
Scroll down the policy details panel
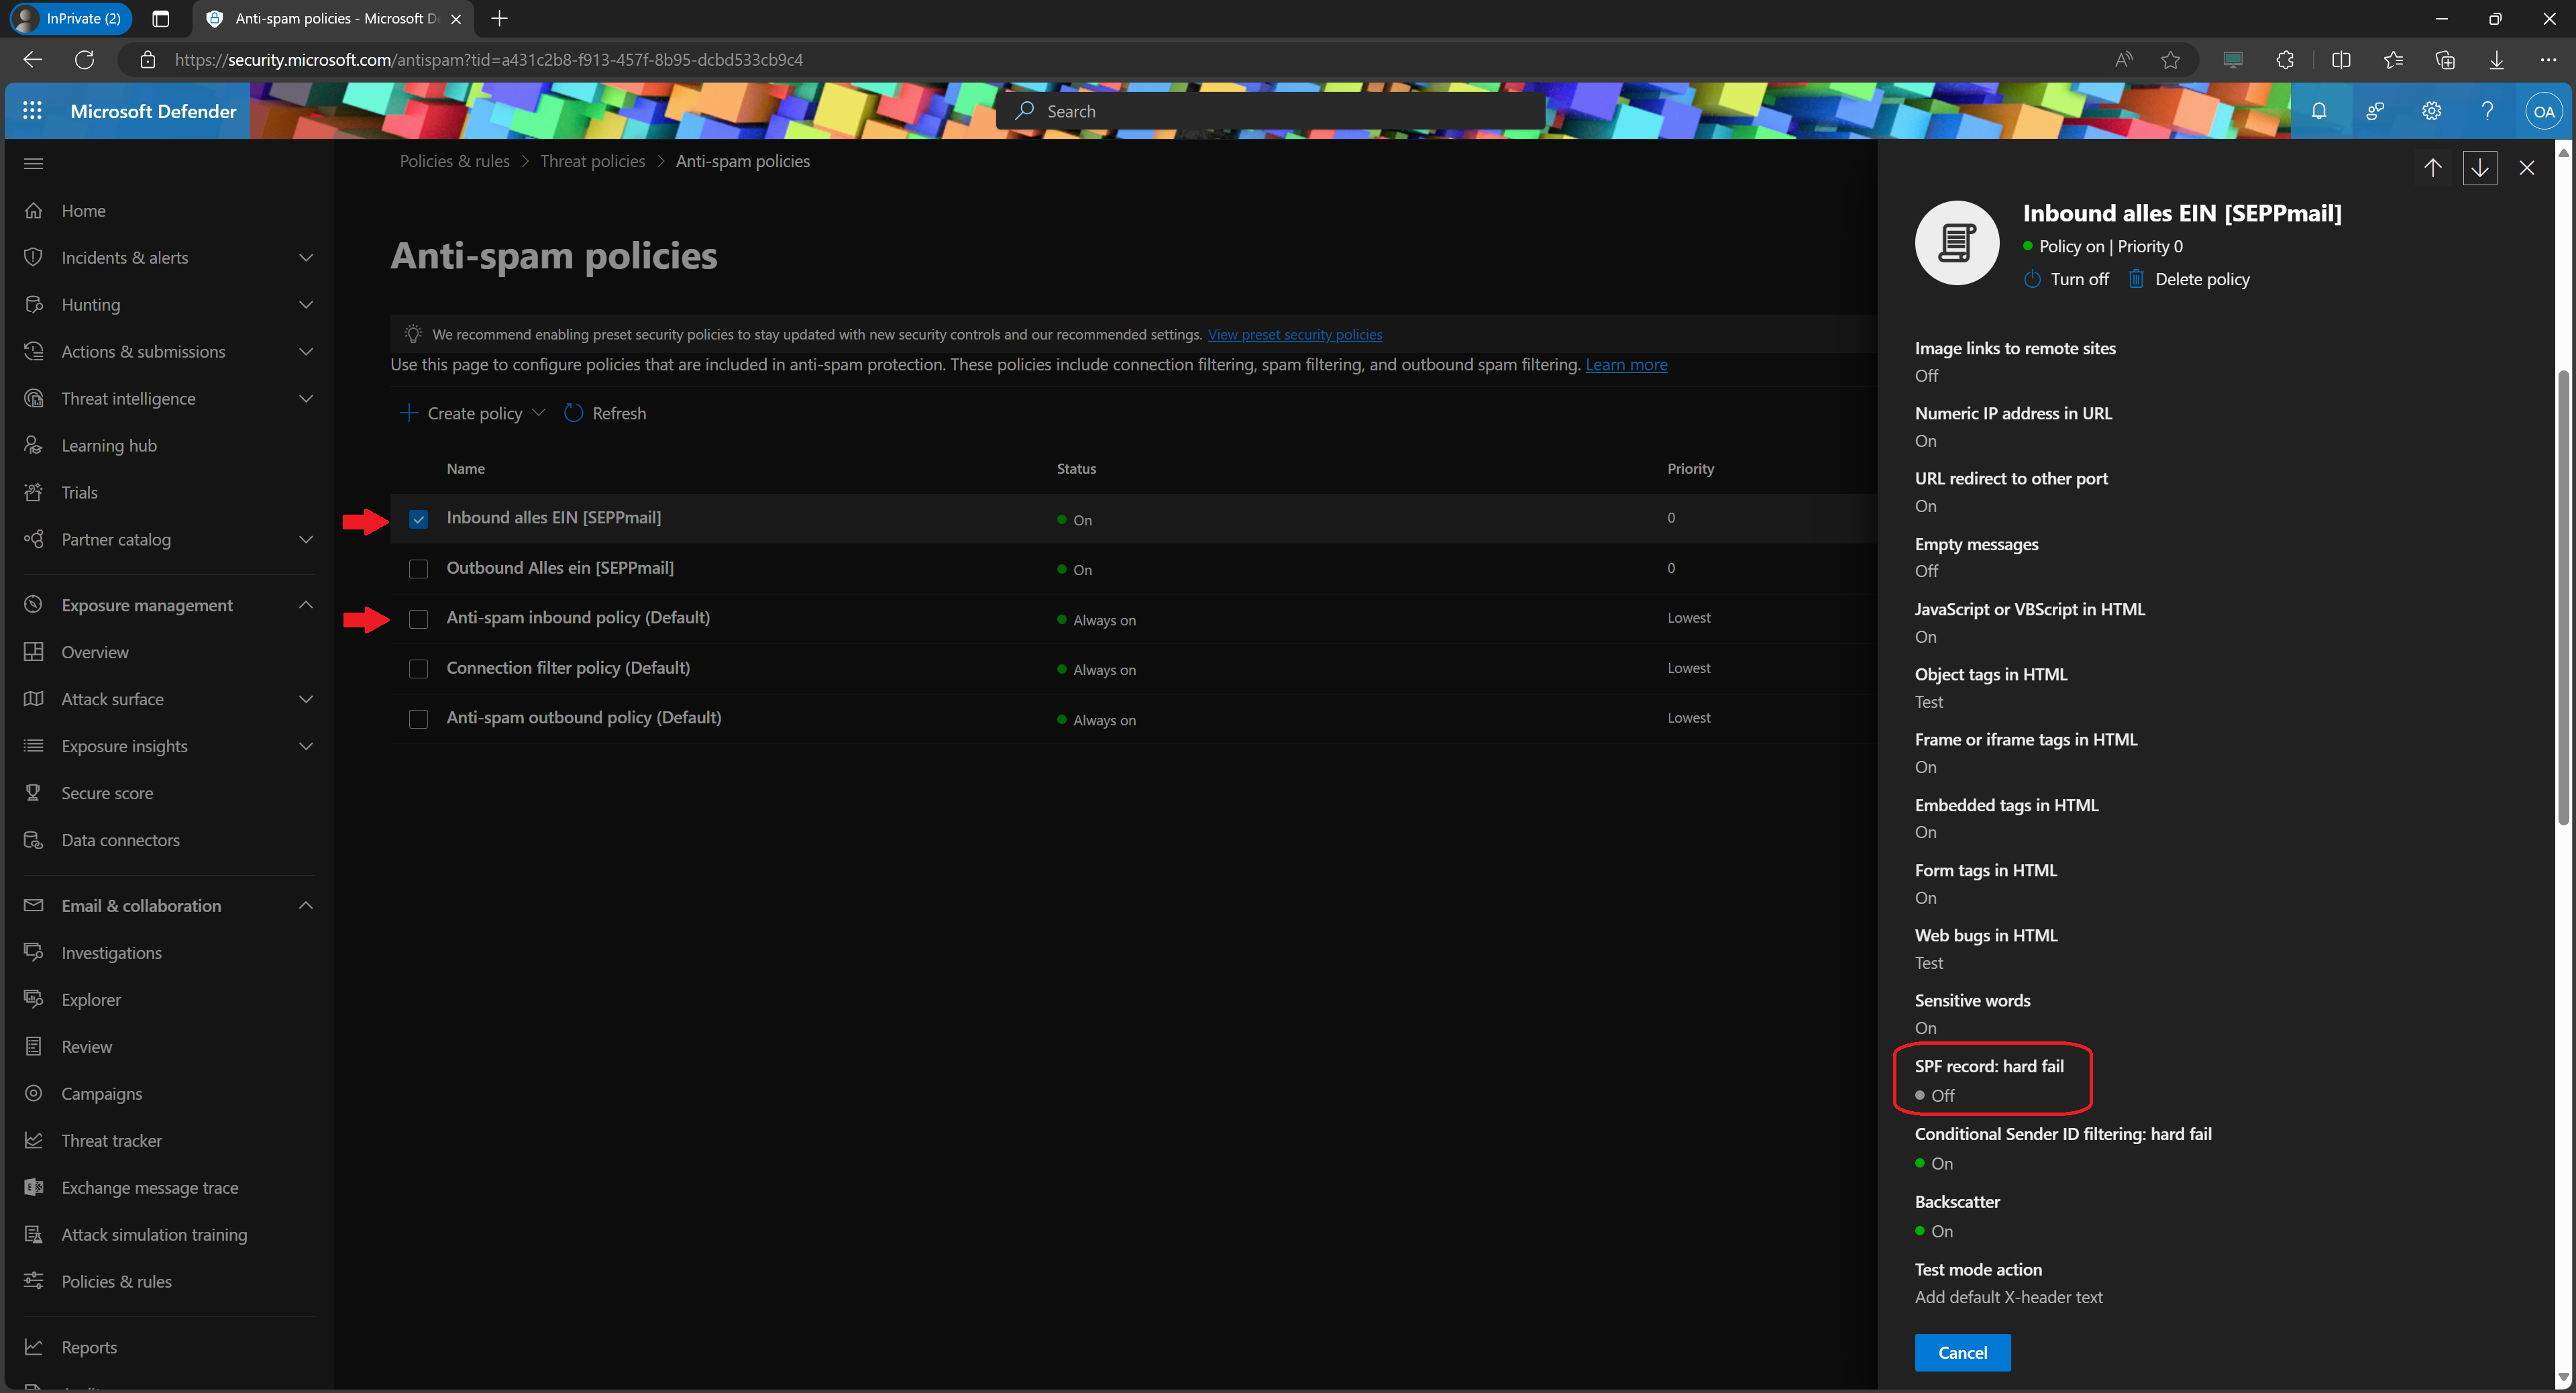point(2480,166)
